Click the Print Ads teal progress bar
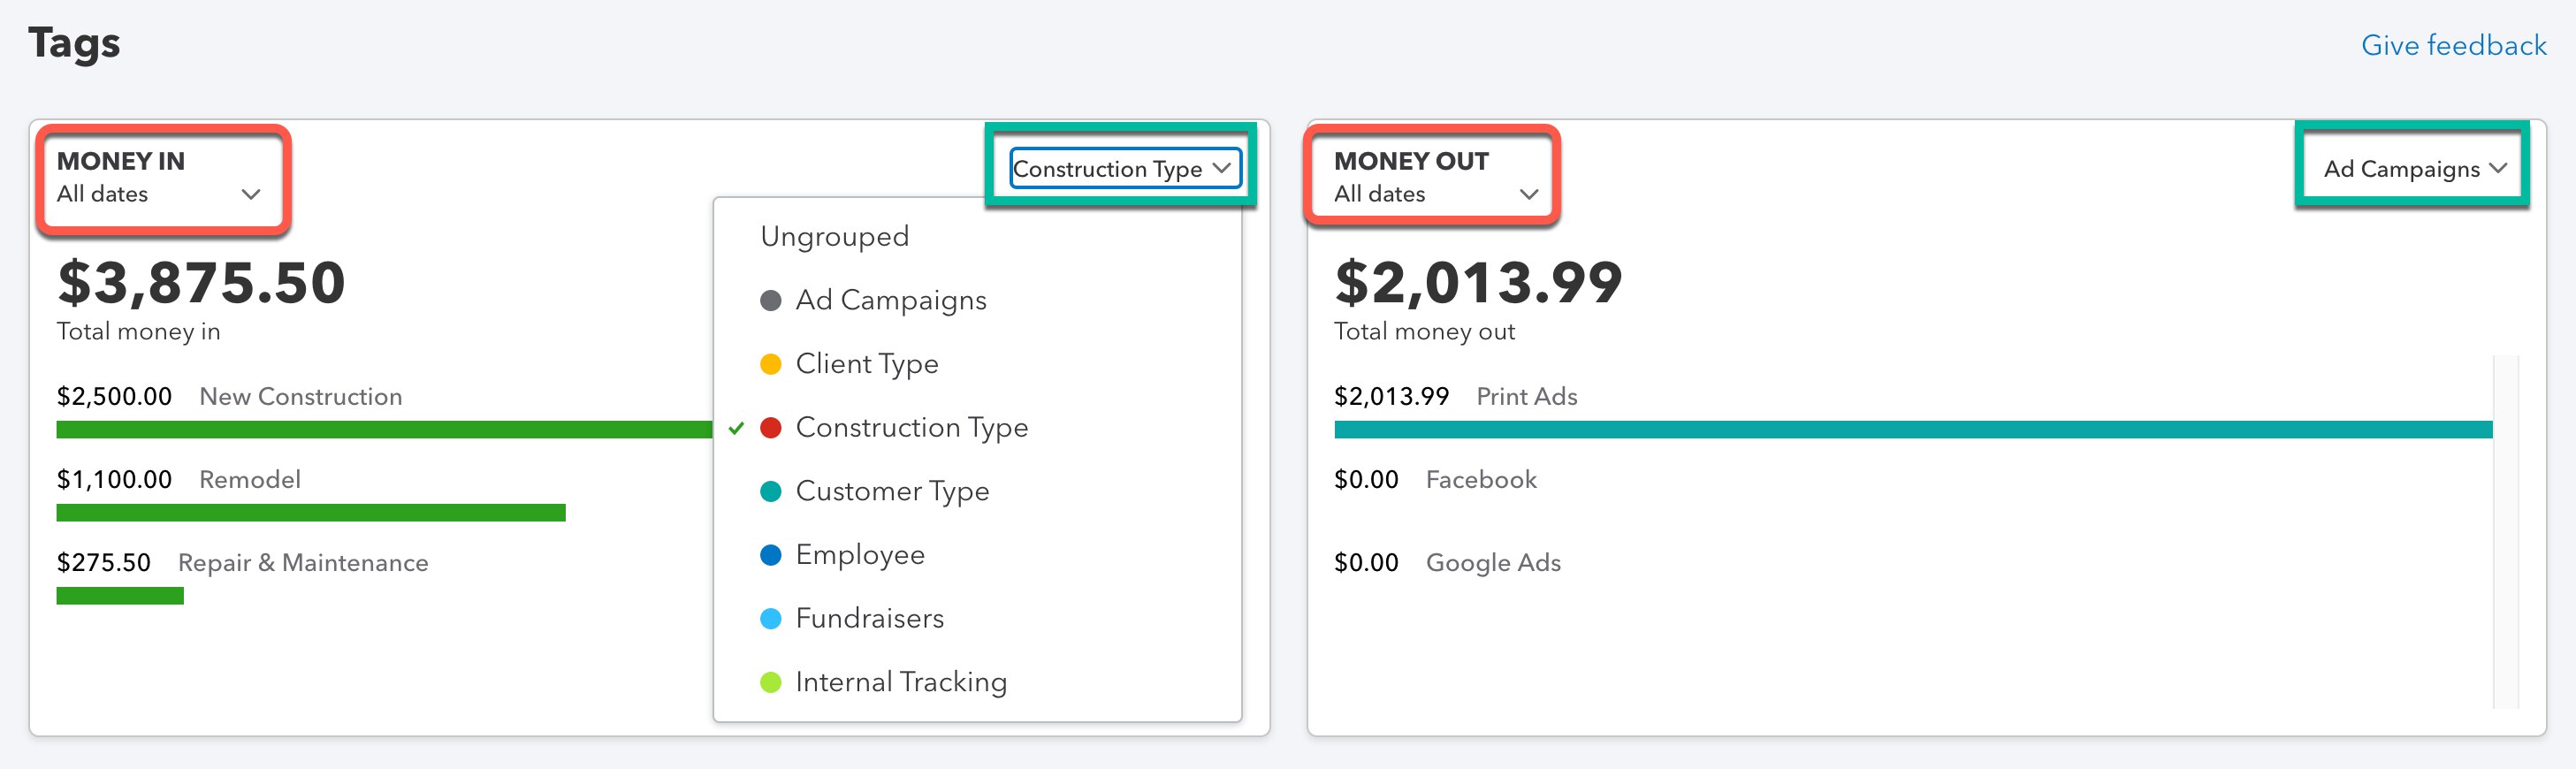 pyautogui.click(x=1912, y=430)
